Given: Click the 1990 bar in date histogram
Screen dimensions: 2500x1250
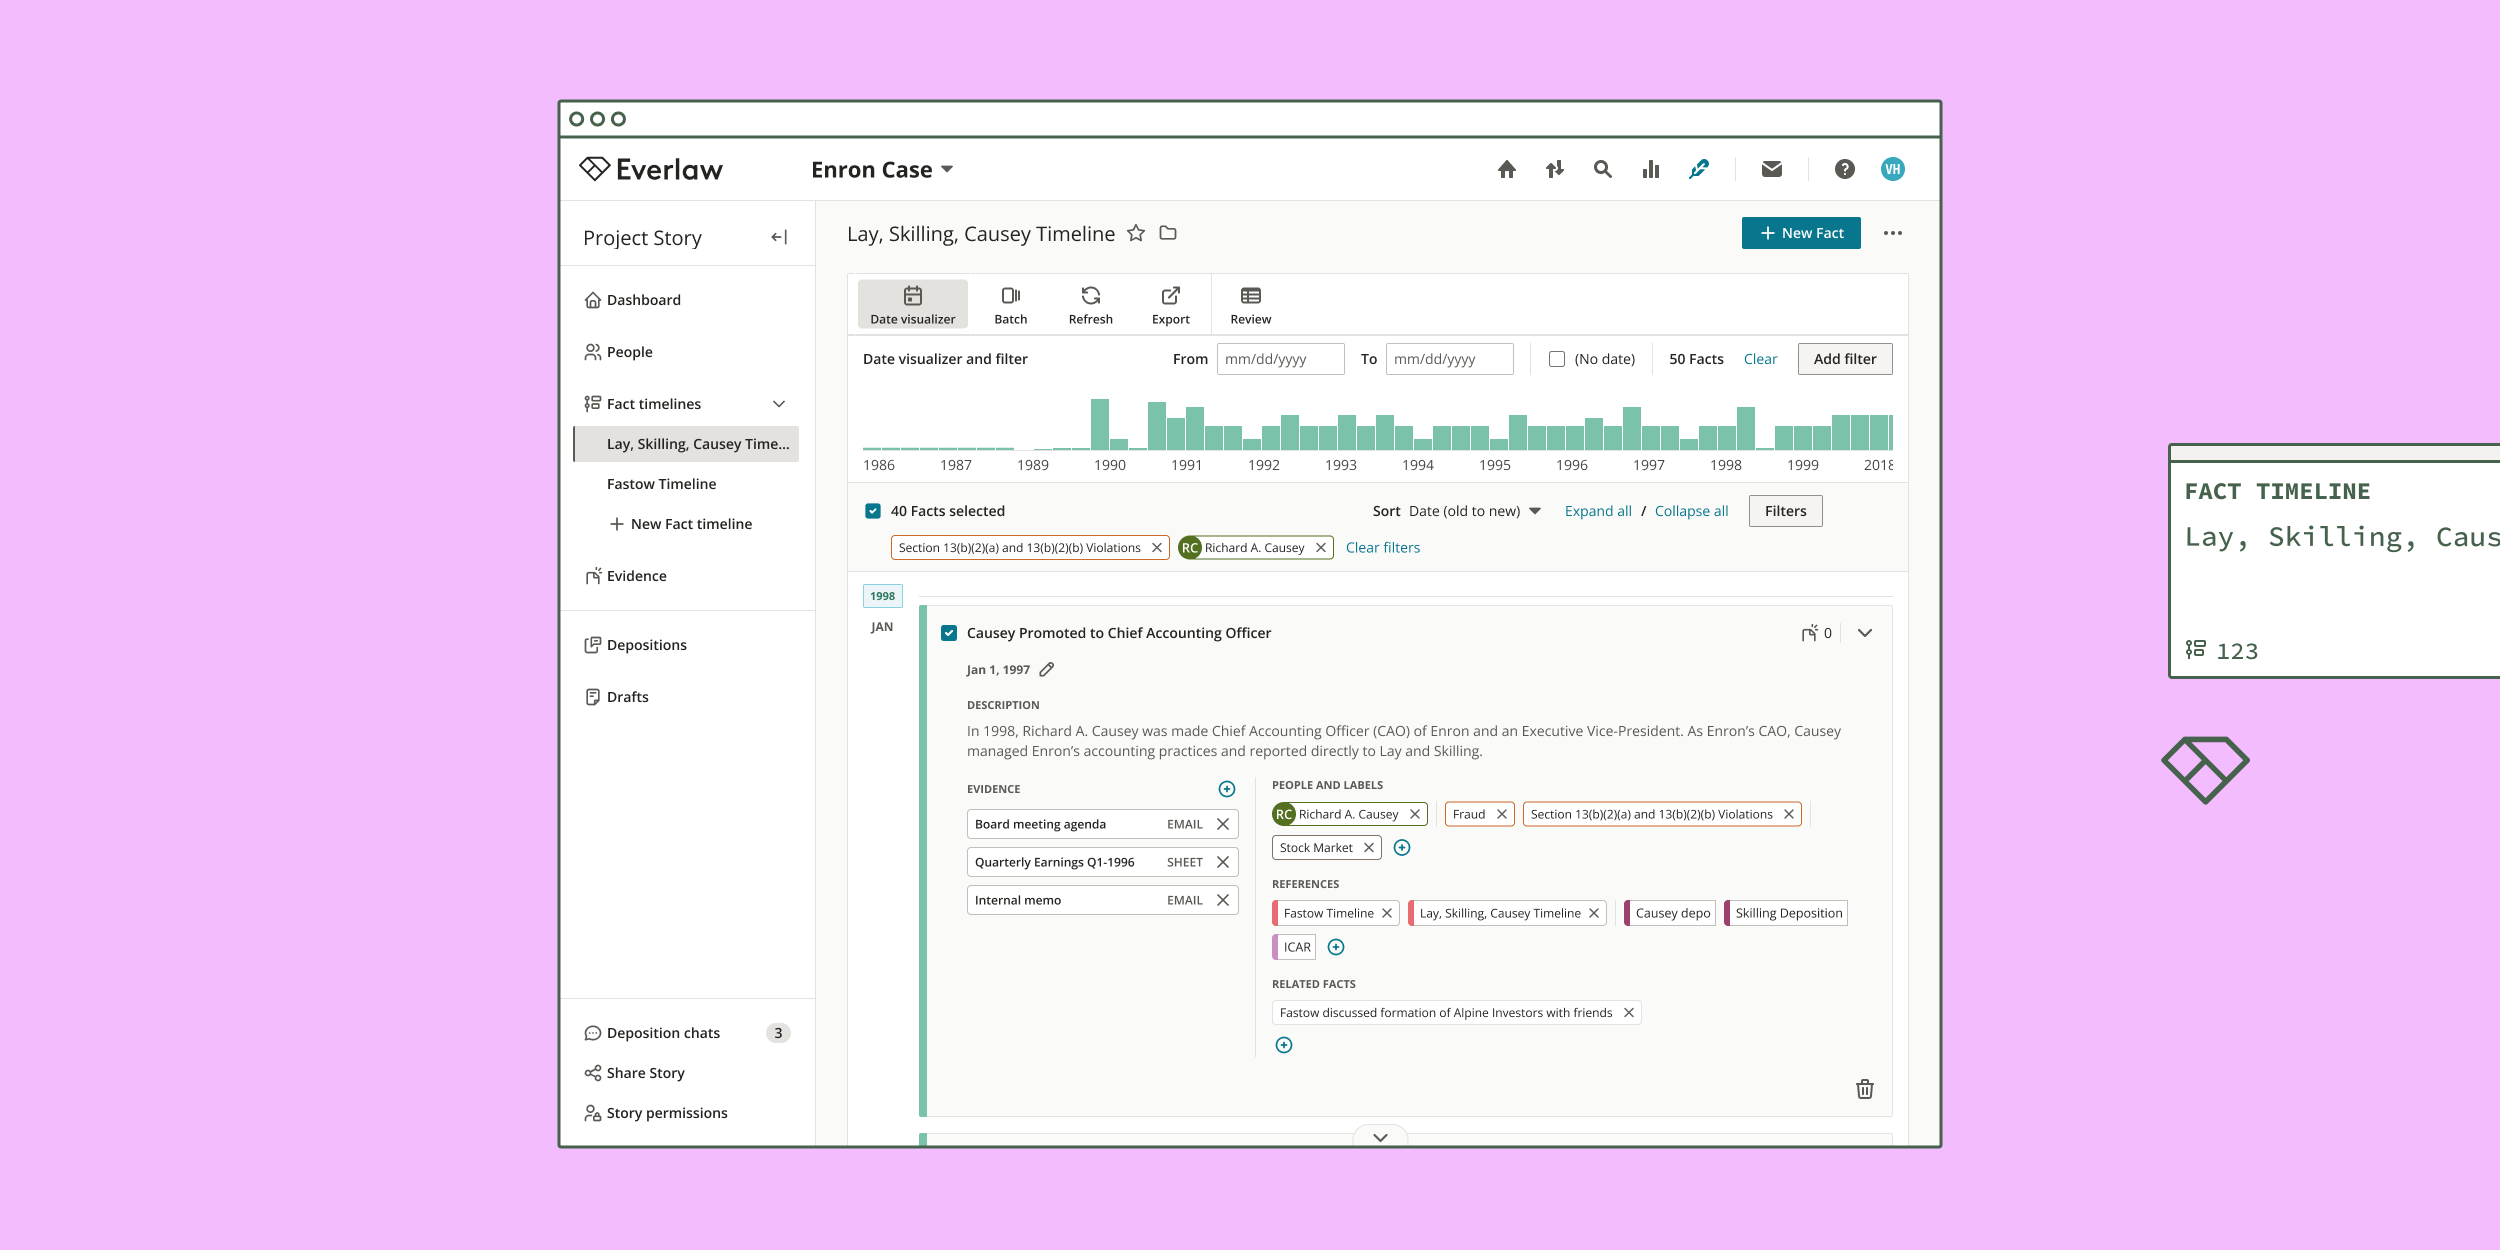Looking at the screenshot, I should tap(1099, 424).
